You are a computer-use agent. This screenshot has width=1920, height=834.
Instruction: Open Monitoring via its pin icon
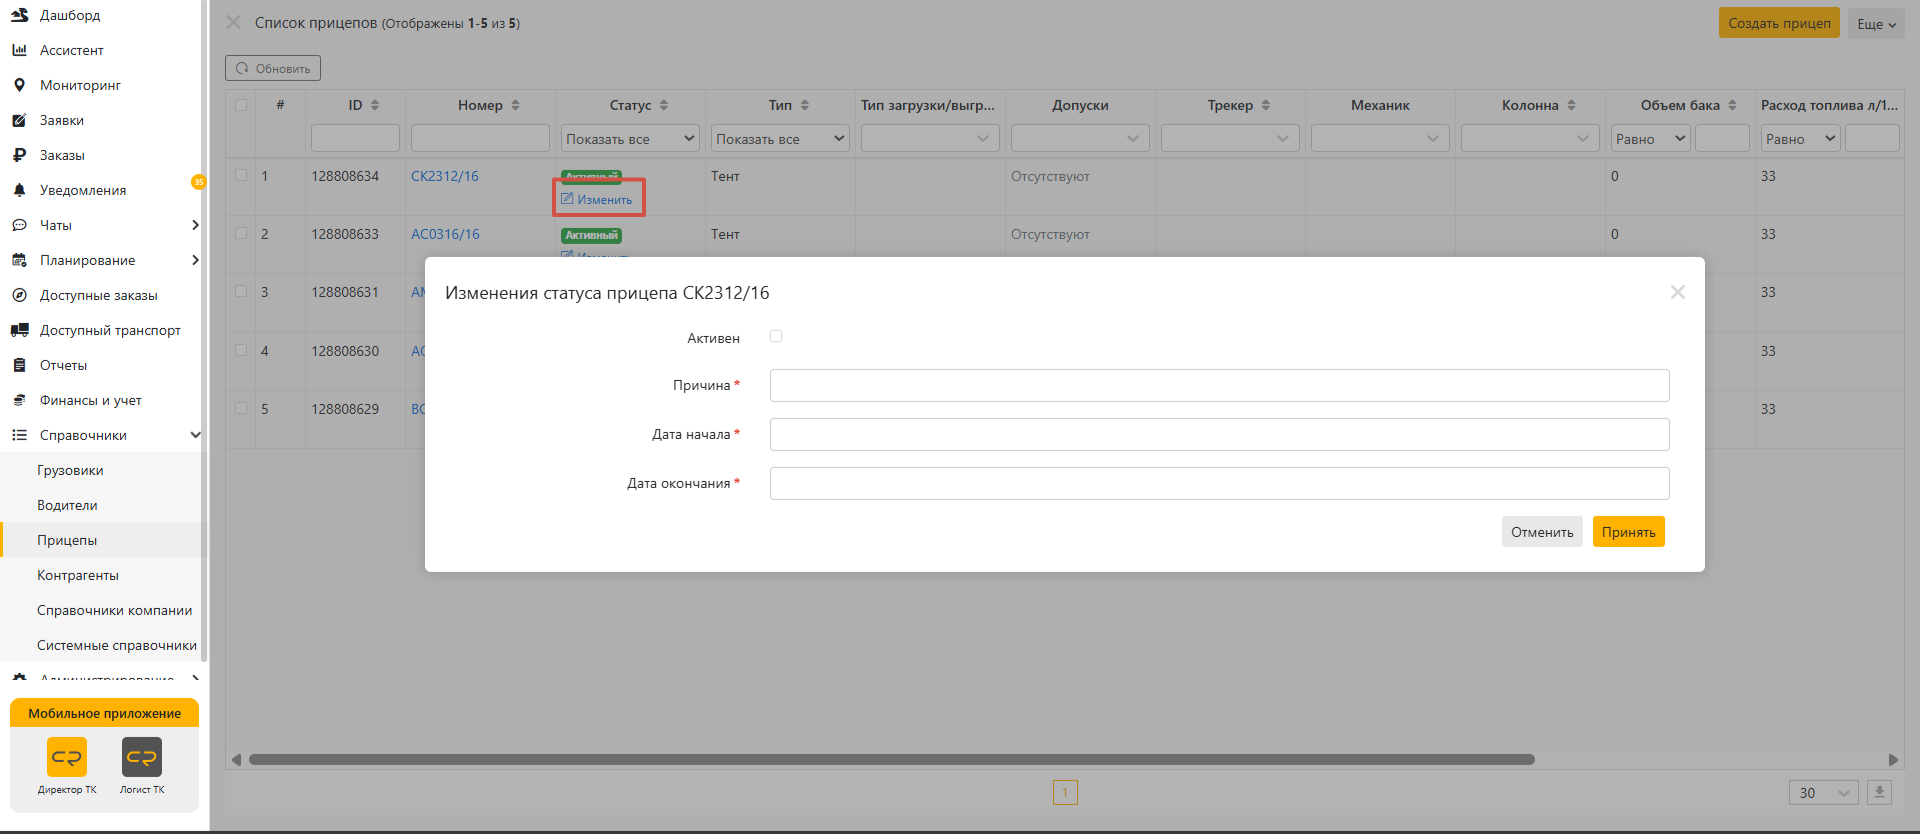[x=19, y=85]
